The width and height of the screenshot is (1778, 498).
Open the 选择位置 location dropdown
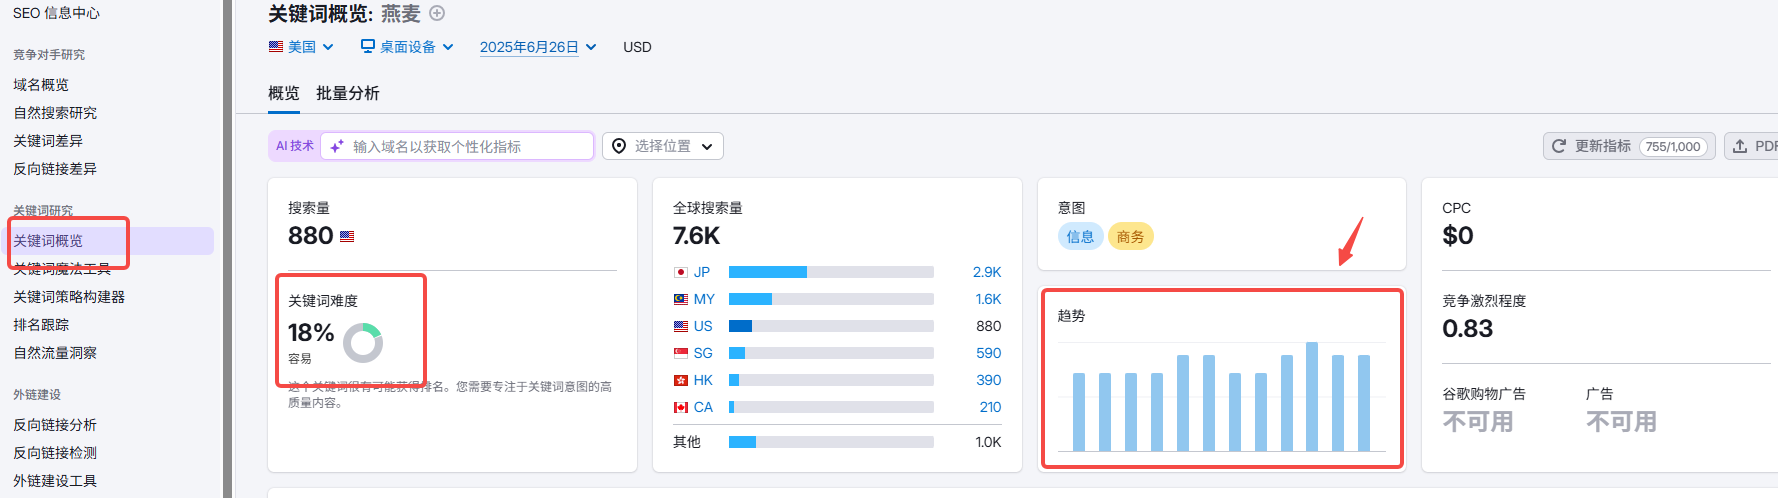pyautogui.click(x=663, y=146)
